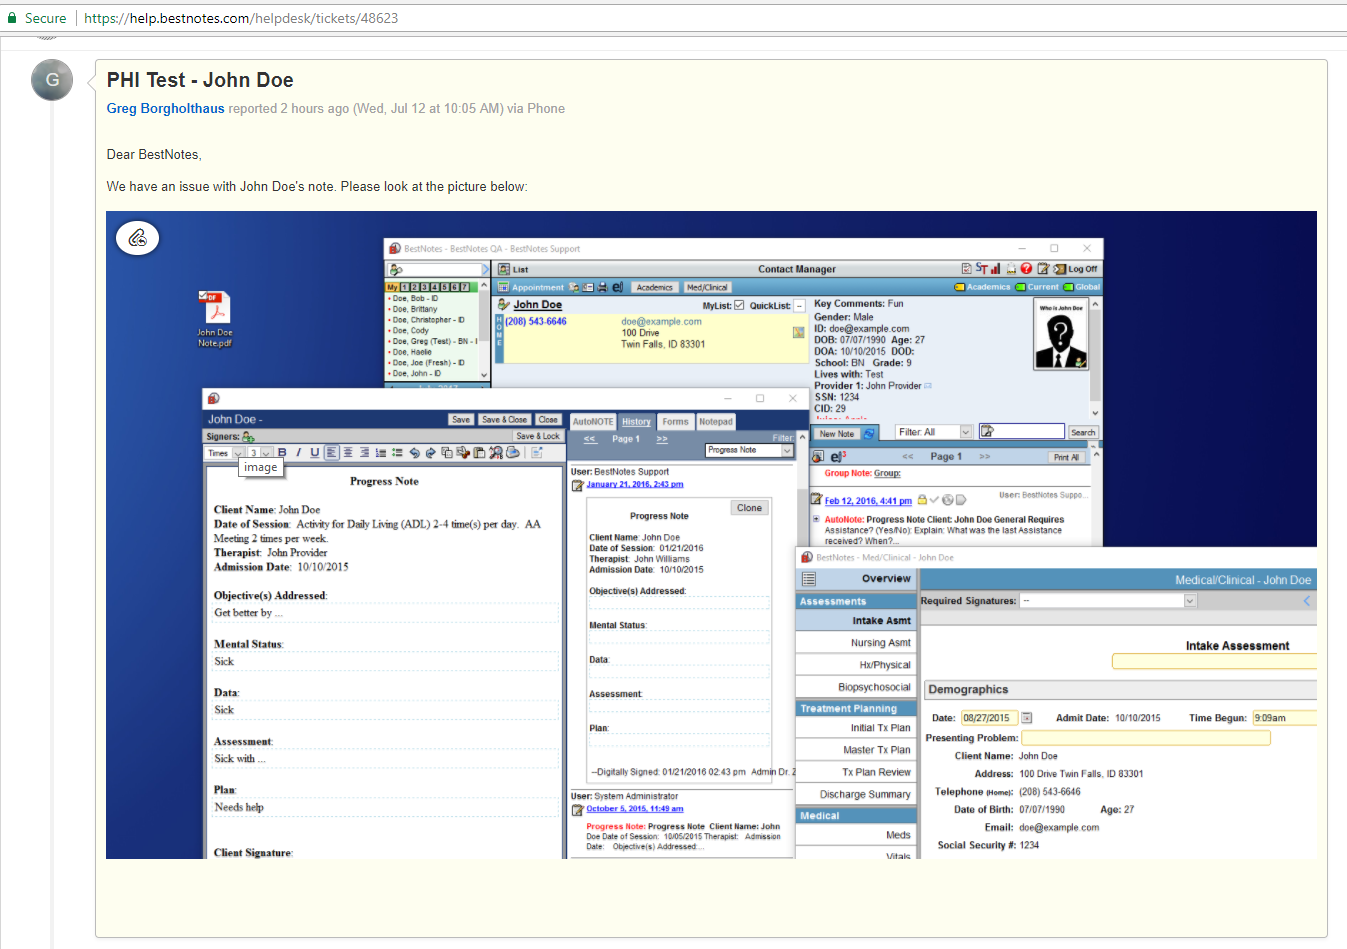Toggle Bold formatting in note editor
This screenshot has height=949, width=1347.
283,453
